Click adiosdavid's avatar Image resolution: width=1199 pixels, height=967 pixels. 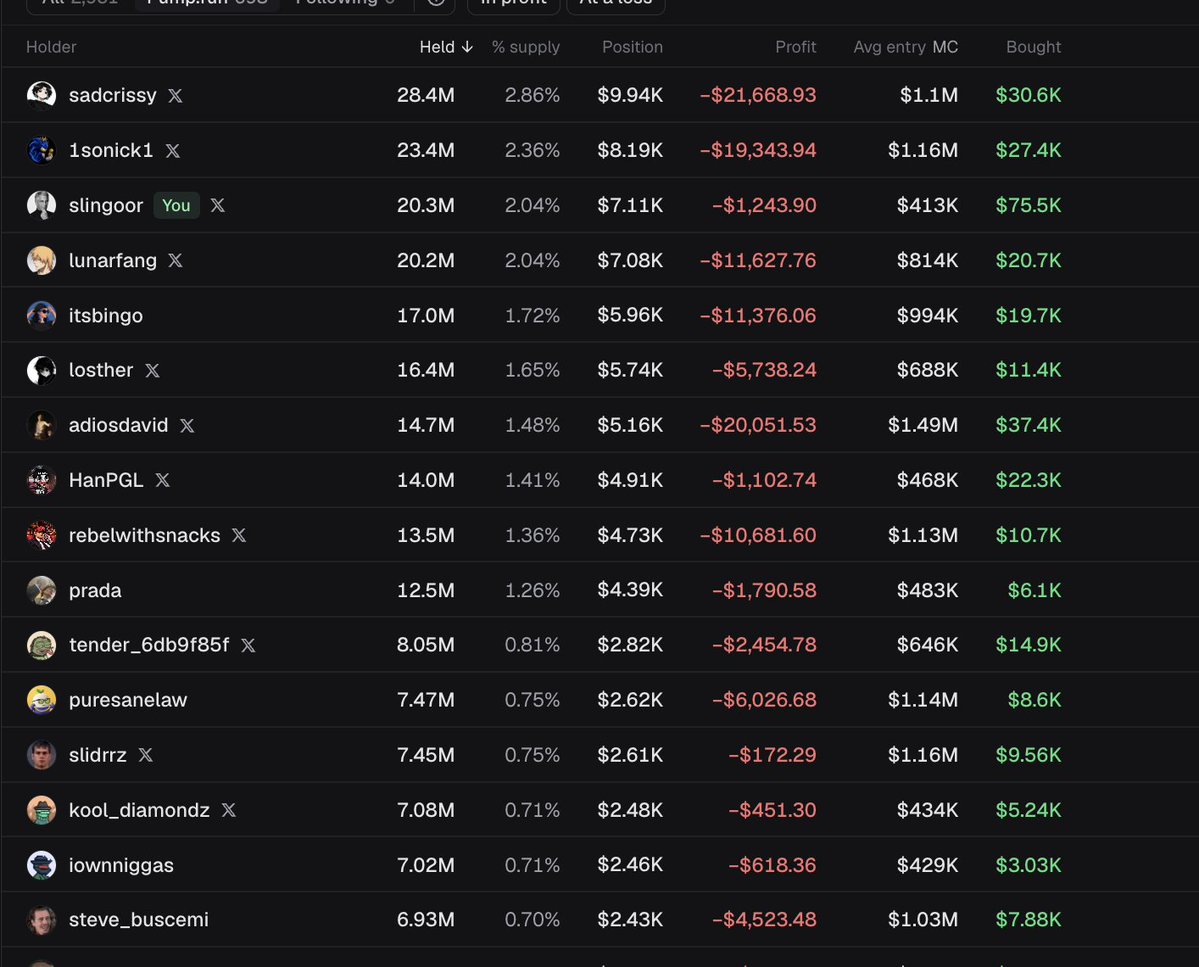pos(41,425)
